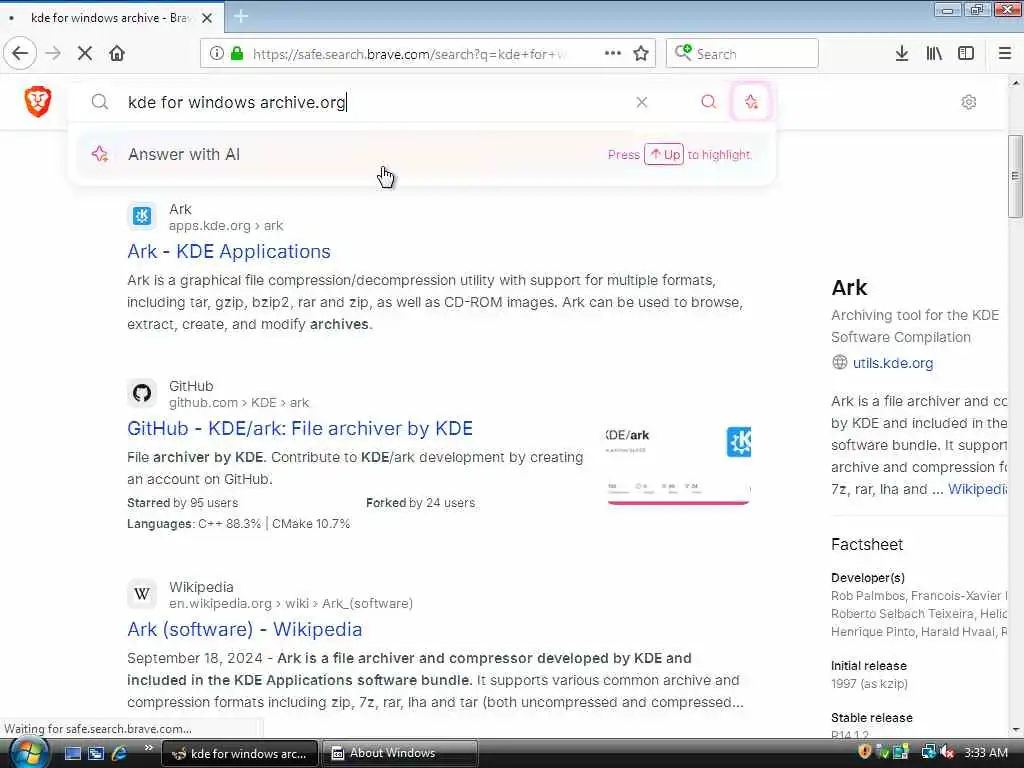Click the scrollbar down arrow
1024x768 pixels.
click(1016, 729)
